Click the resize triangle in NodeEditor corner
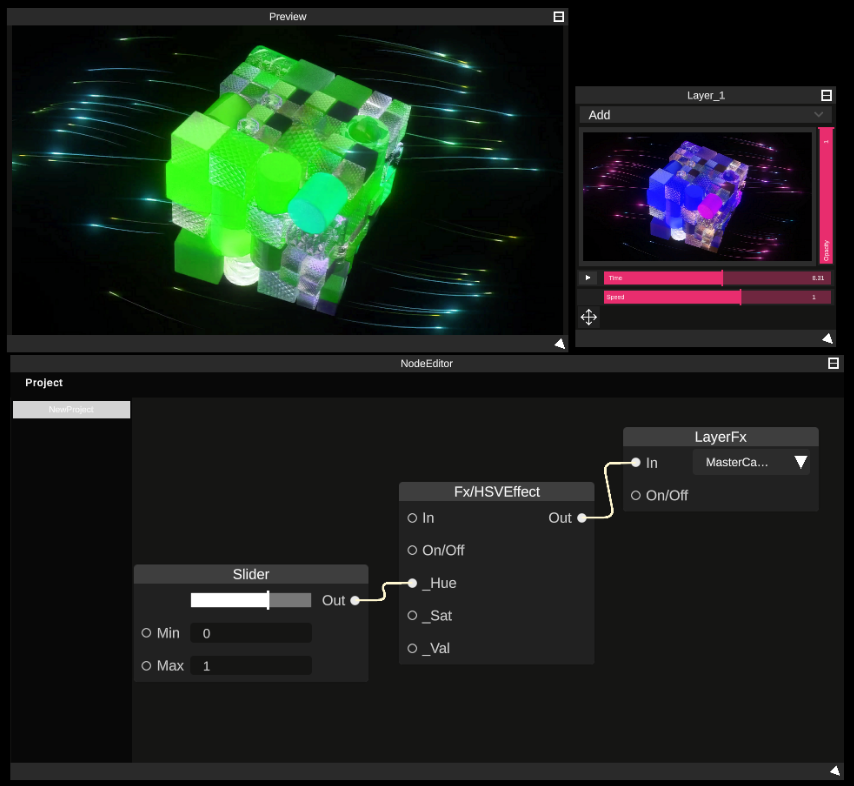The height and width of the screenshot is (786, 854). (x=835, y=770)
